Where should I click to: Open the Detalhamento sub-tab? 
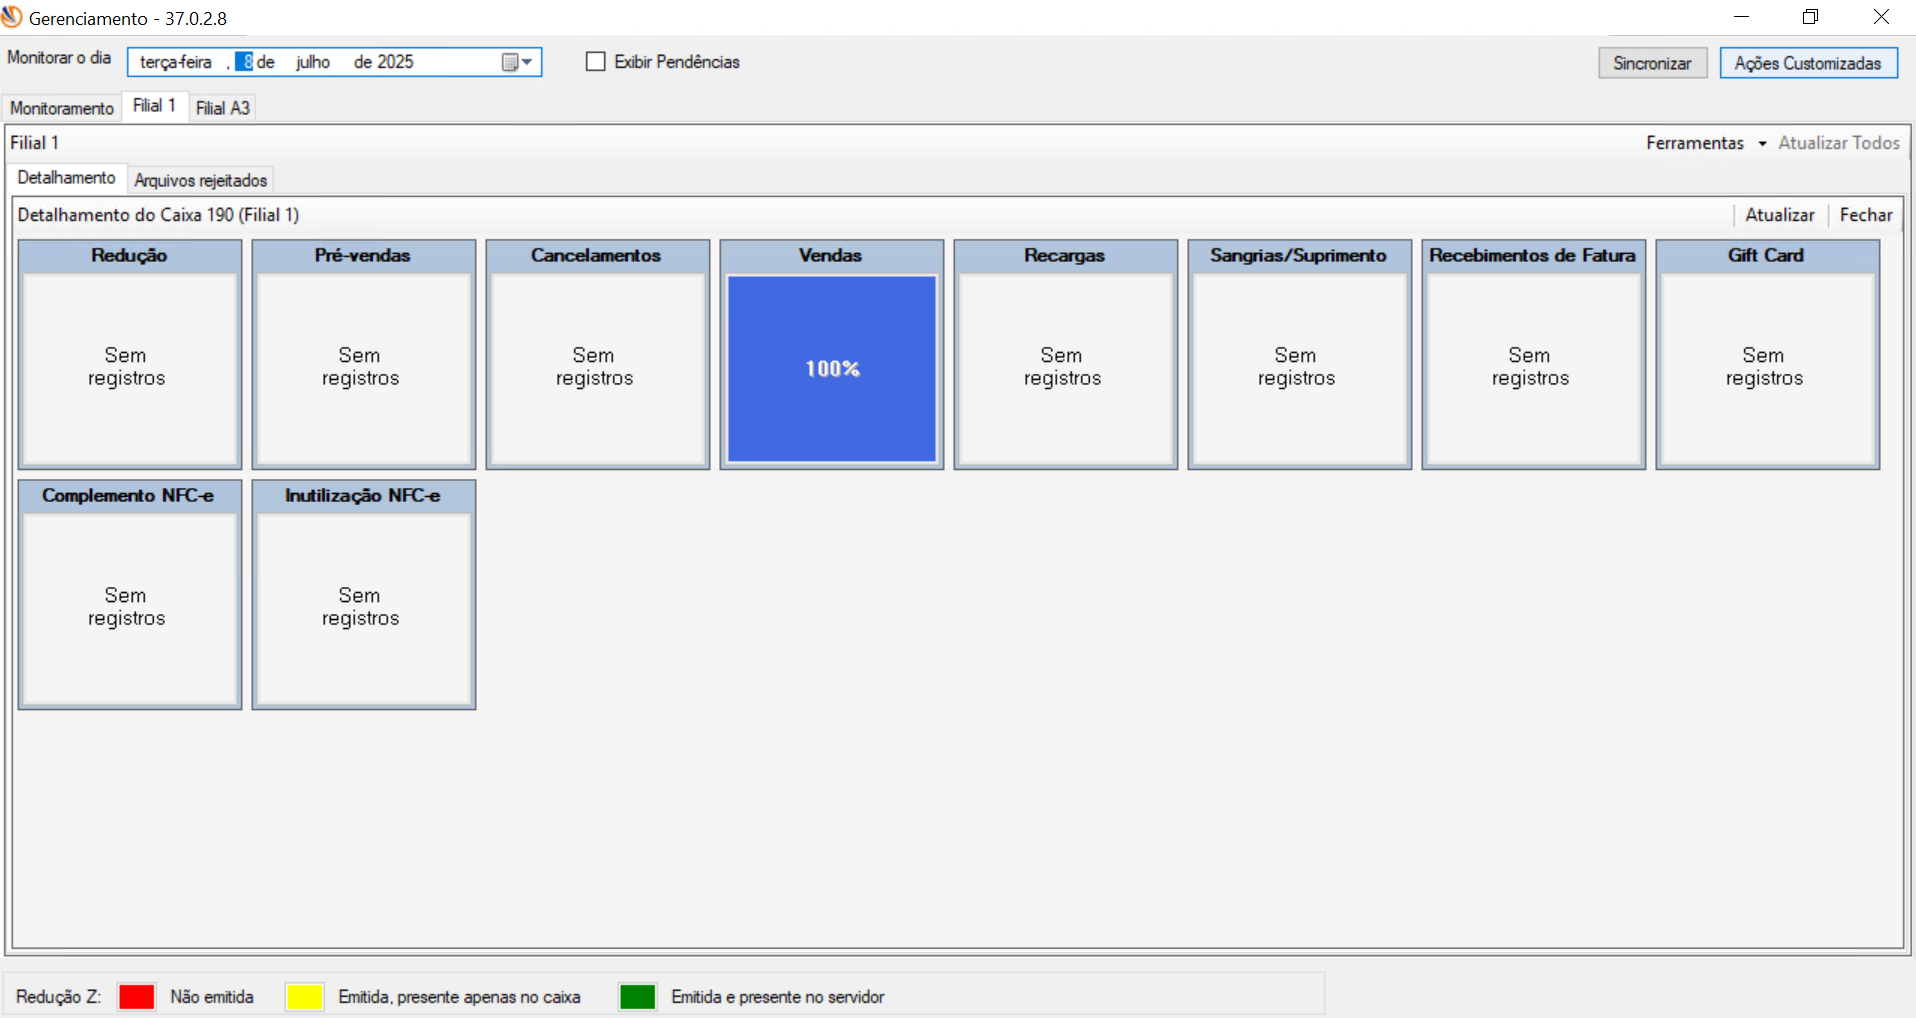click(x=67, y=178)
